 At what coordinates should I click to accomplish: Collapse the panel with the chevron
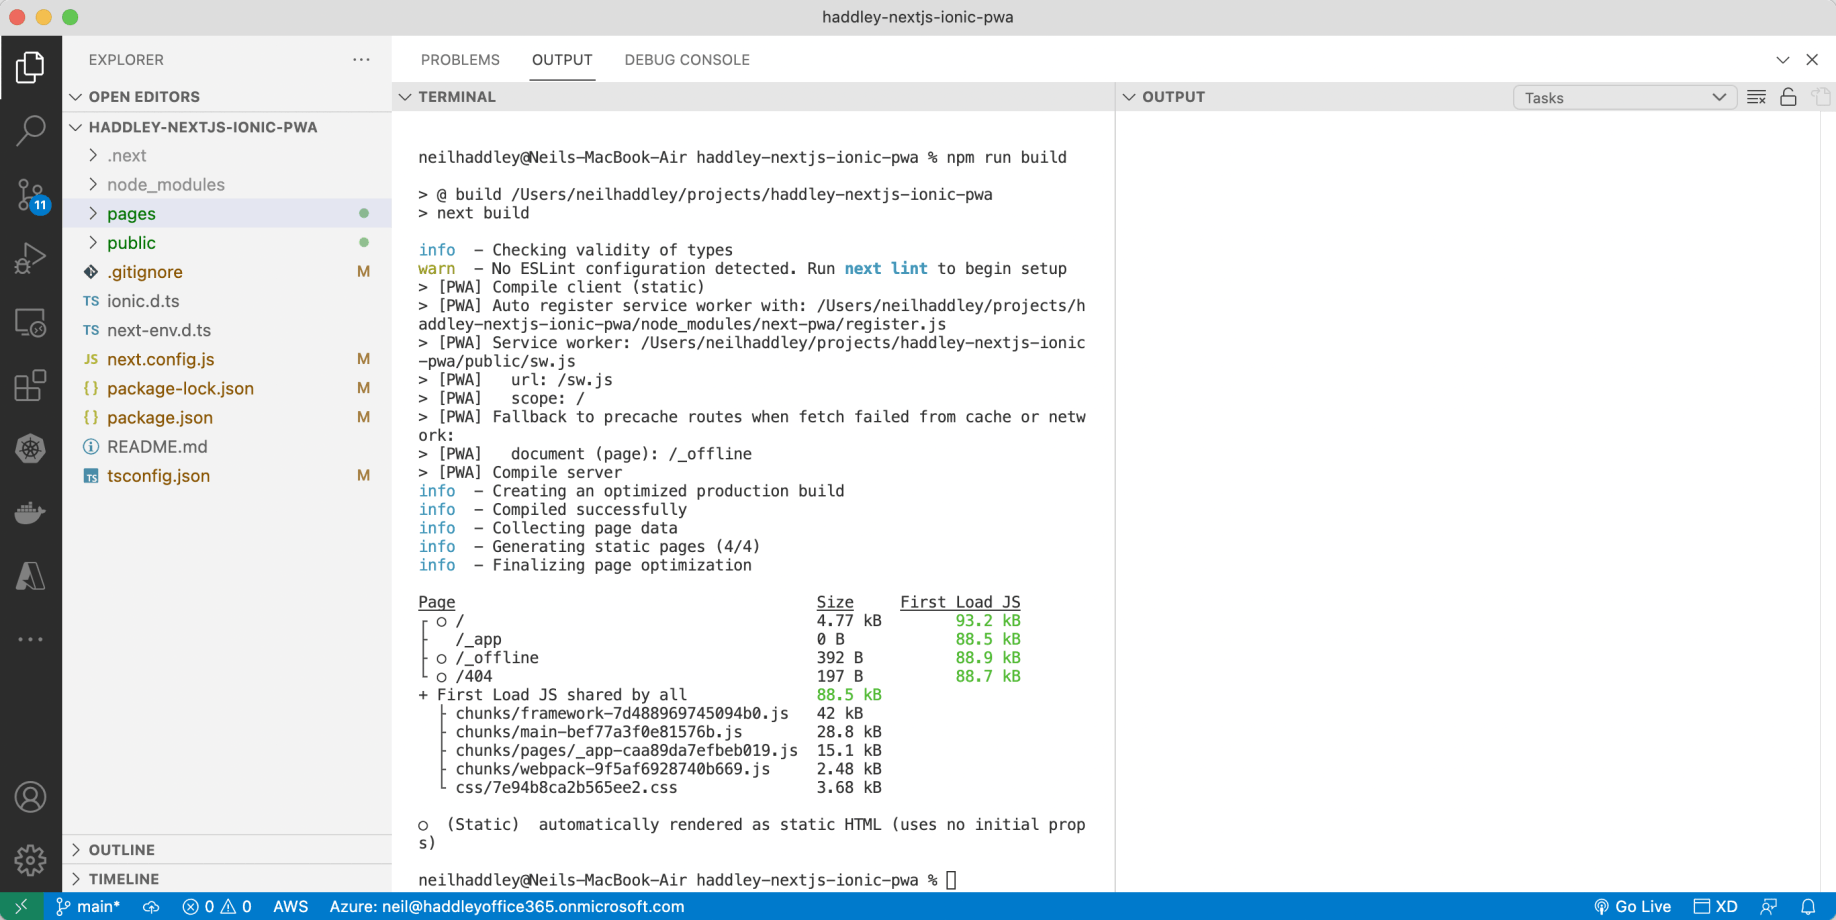pyautogui.click(x=1782, y=60)
